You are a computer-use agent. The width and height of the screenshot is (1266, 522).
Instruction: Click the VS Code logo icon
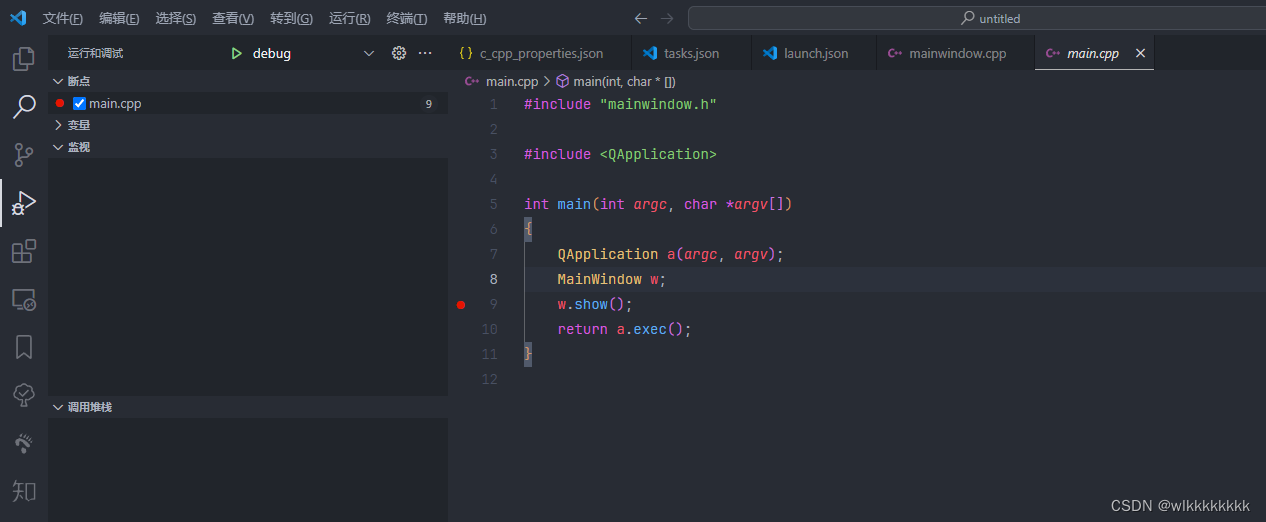click(x=18, y=18)
